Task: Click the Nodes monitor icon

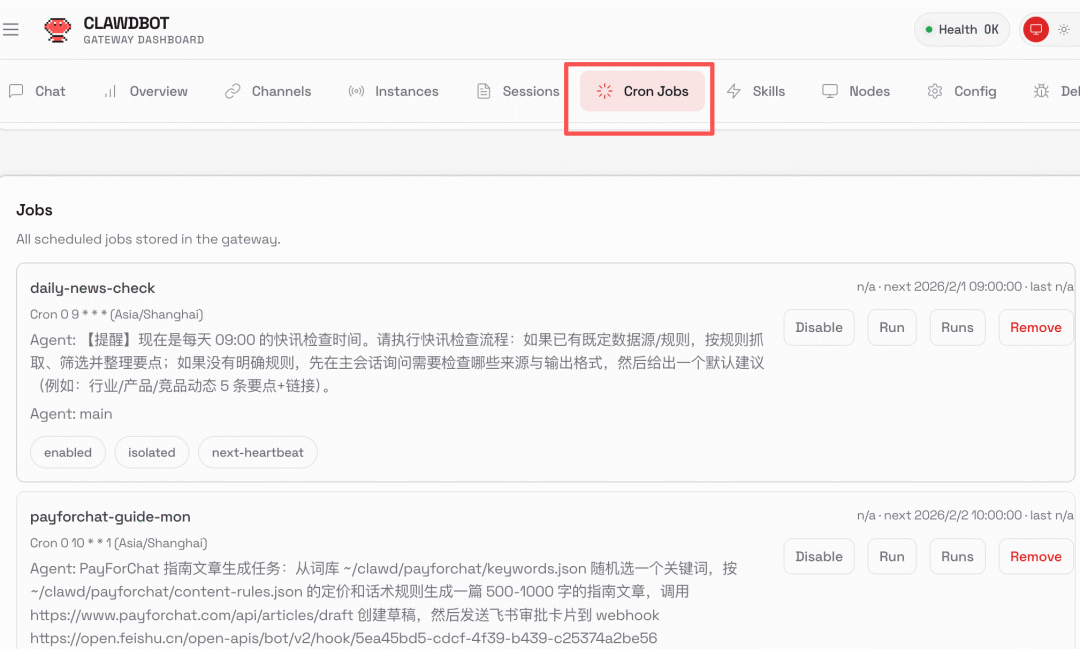Action: coord(830,91)
